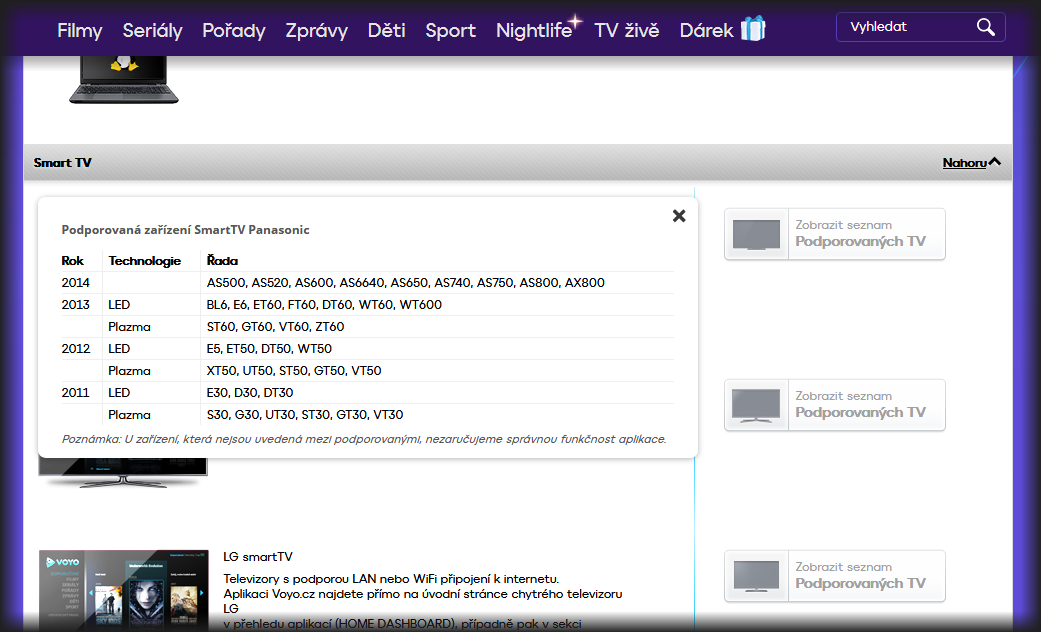Follow the Nahoru link to page top

[964, 163]
